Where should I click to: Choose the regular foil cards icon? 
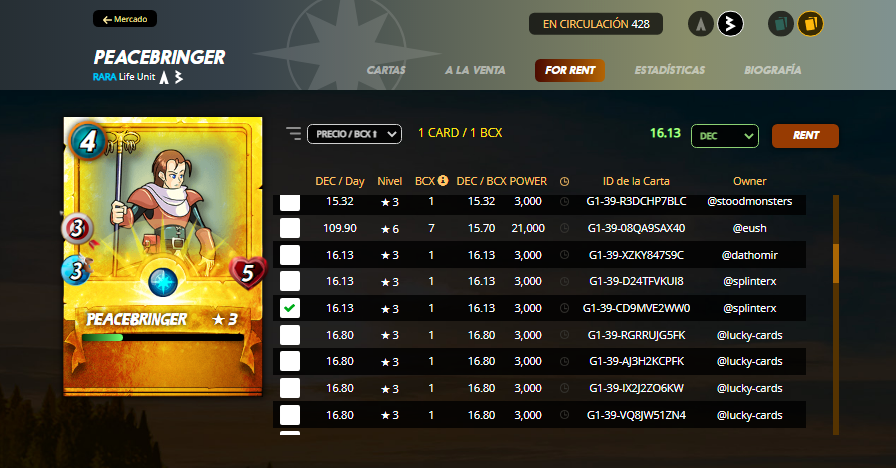781,24
